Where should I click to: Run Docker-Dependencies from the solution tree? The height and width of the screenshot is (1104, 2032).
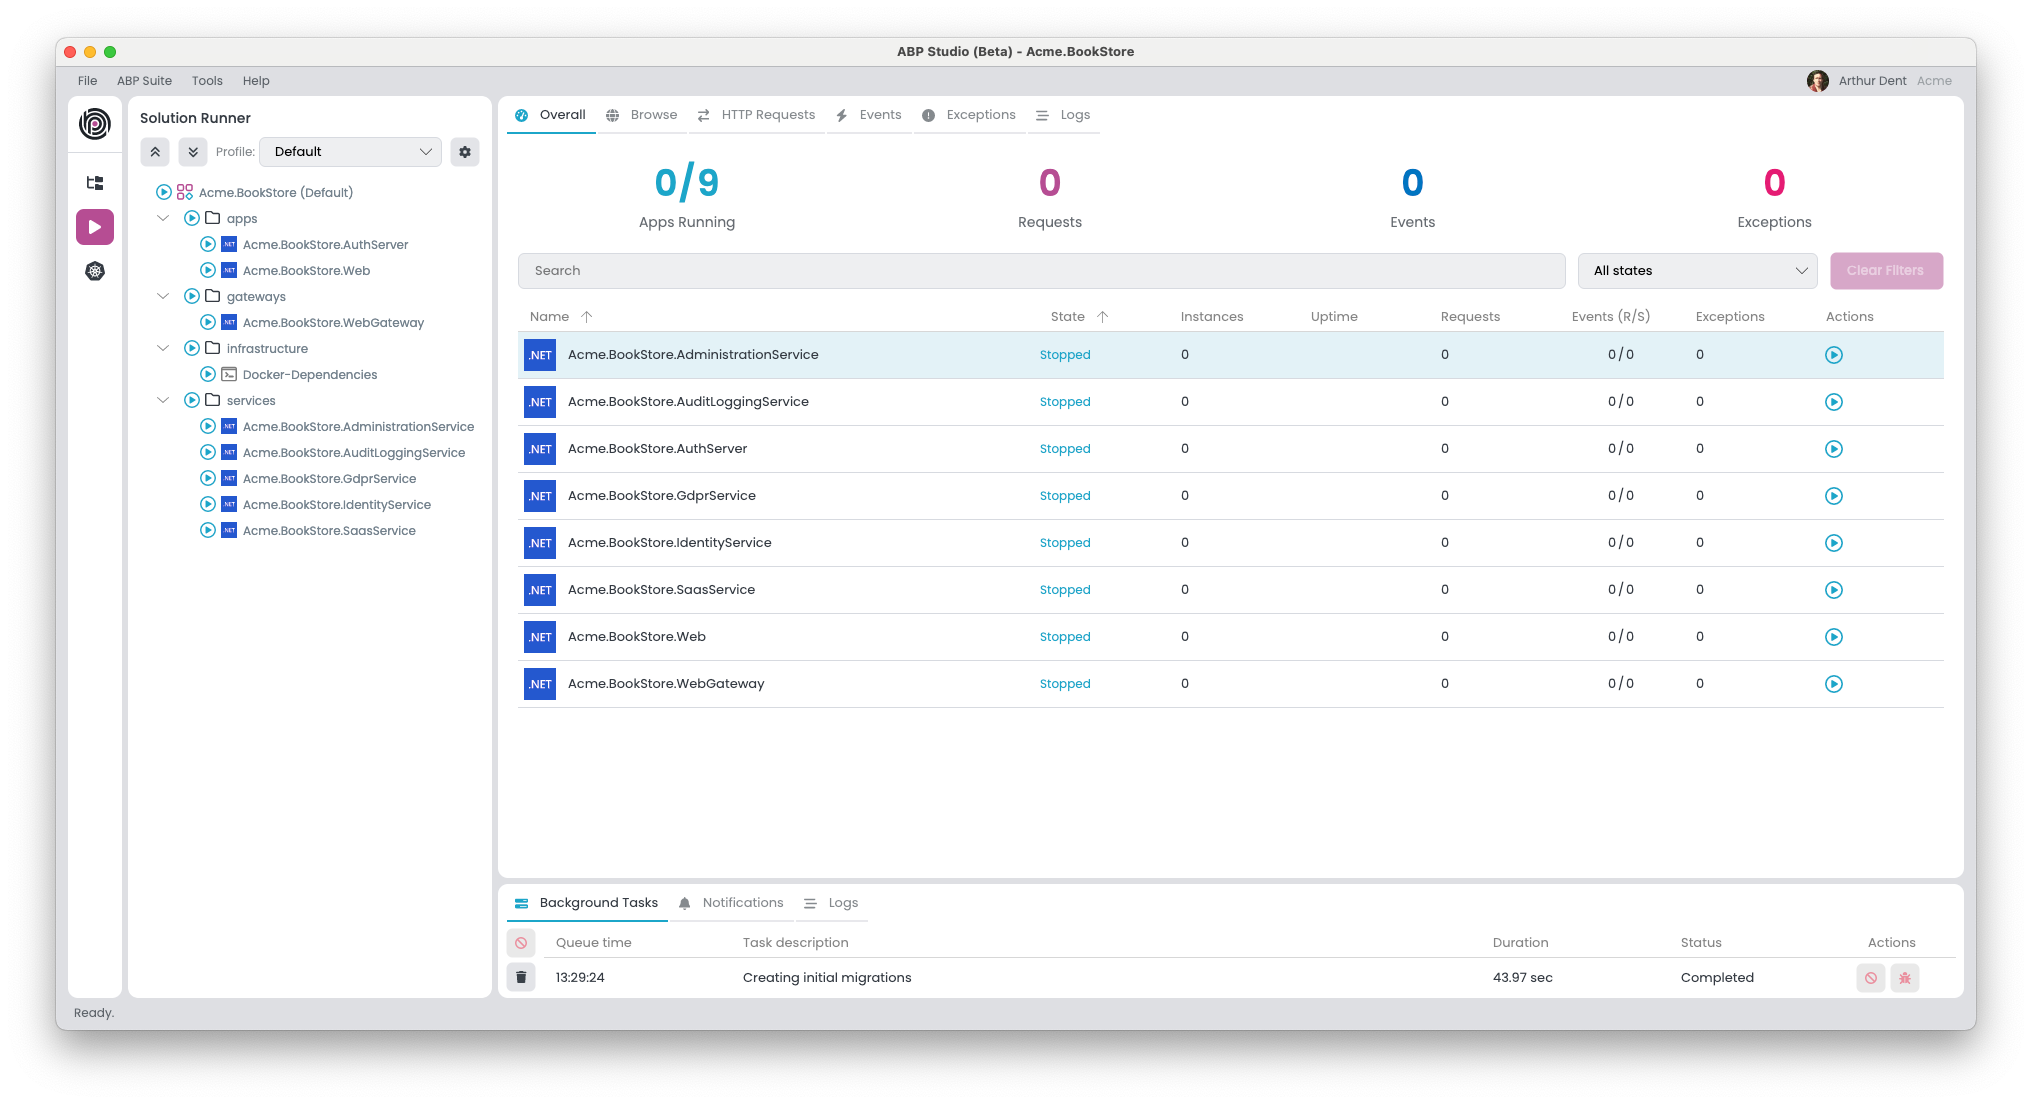208,375
